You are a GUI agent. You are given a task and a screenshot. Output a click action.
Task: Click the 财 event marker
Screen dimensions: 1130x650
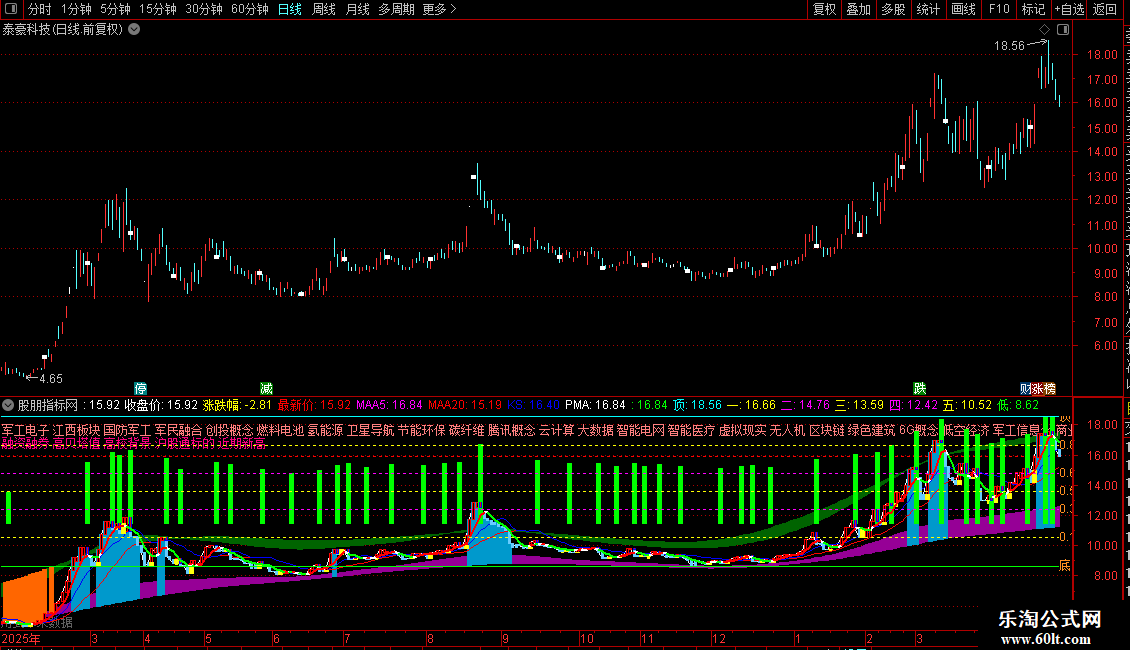pyautogui.click(x=1025, y=389)
